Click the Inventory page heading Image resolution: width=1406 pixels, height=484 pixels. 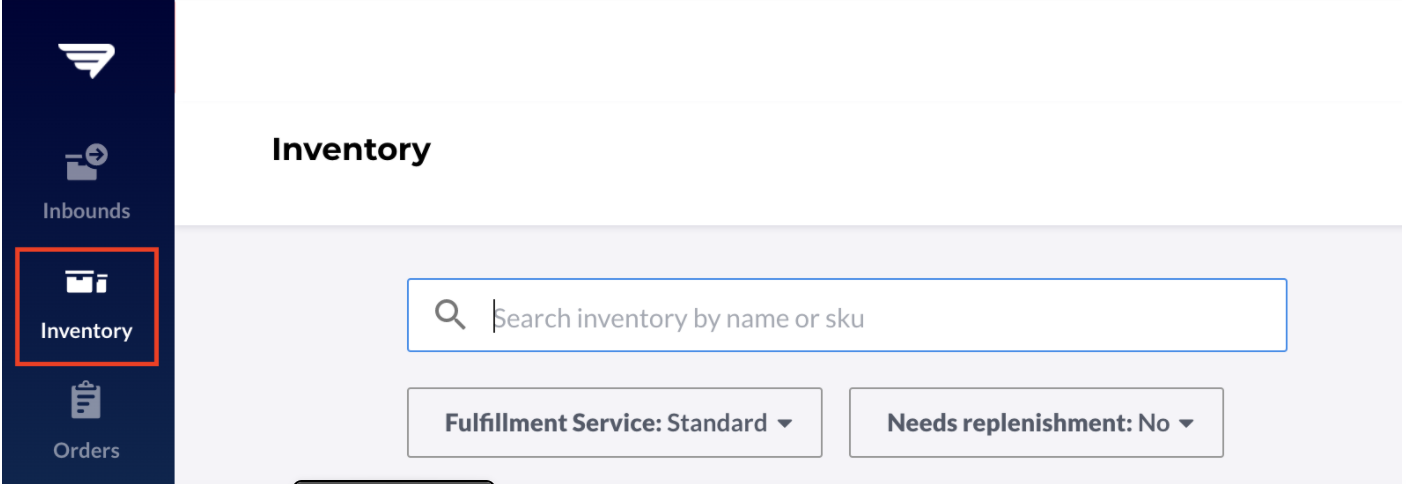[351, 150]
